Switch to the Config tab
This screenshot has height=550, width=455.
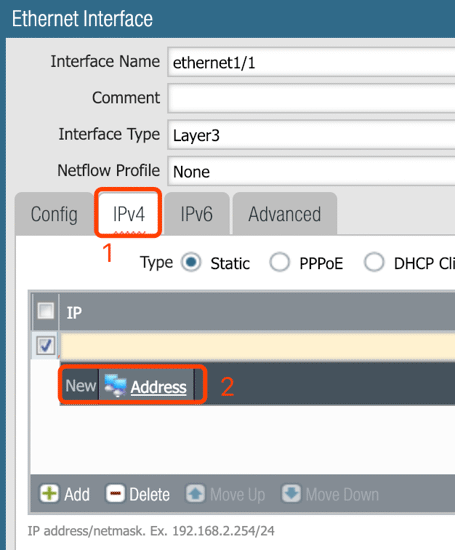54,214
